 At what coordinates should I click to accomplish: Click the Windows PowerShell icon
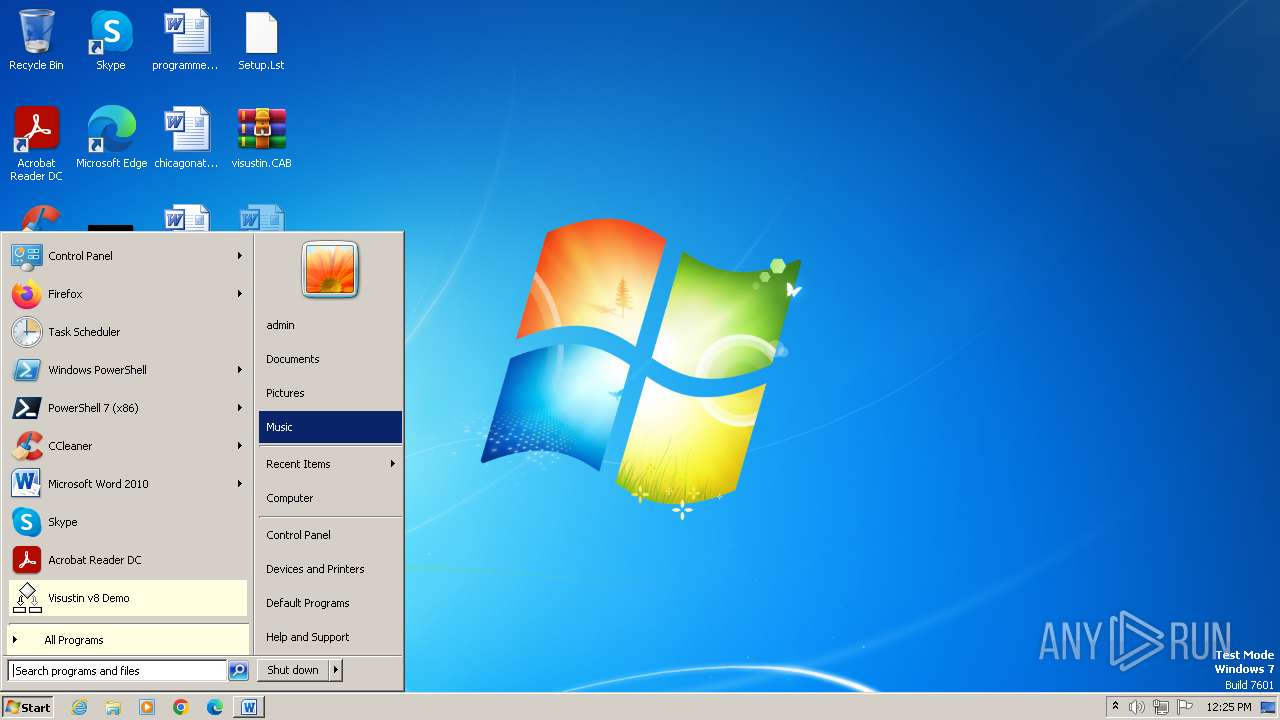(26, 370)
